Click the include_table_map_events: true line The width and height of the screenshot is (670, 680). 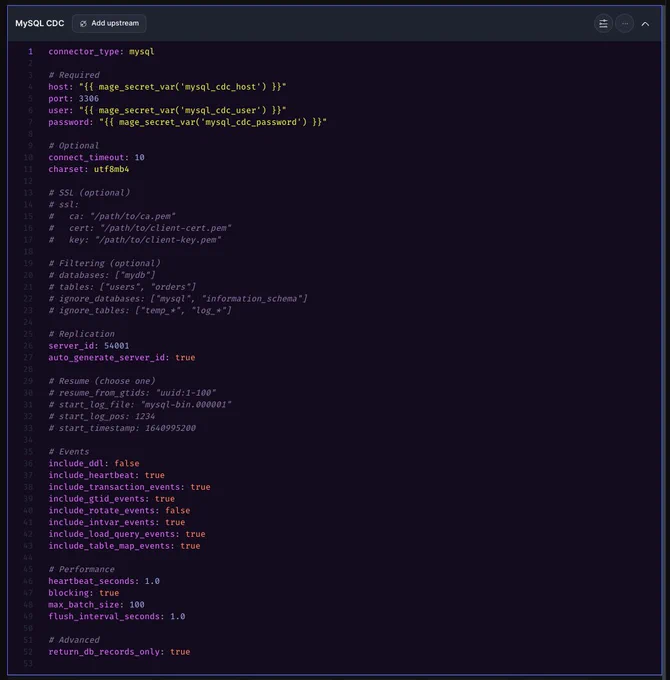[x=124, y=546]
